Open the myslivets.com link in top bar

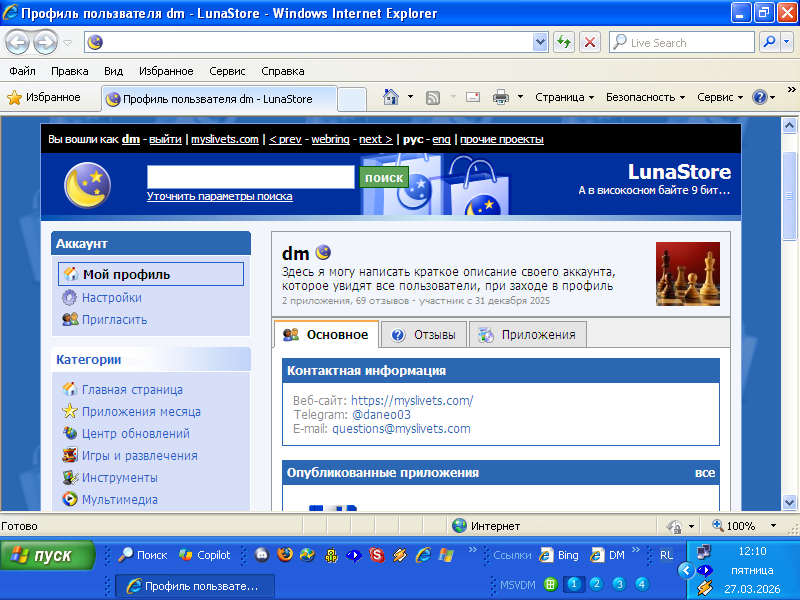coord(225,139)
